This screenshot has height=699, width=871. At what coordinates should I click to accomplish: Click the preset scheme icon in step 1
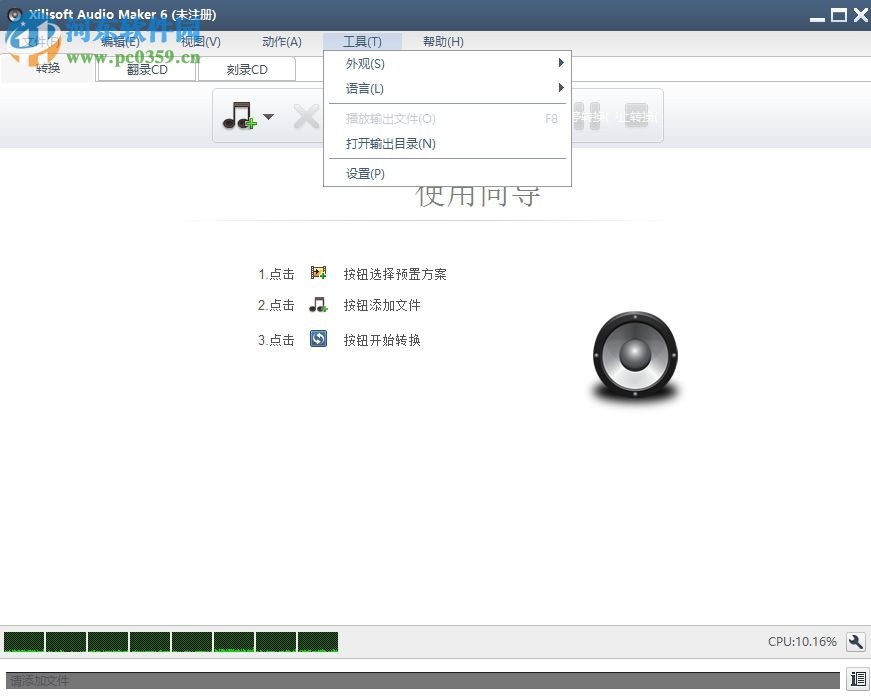[320, 272]
